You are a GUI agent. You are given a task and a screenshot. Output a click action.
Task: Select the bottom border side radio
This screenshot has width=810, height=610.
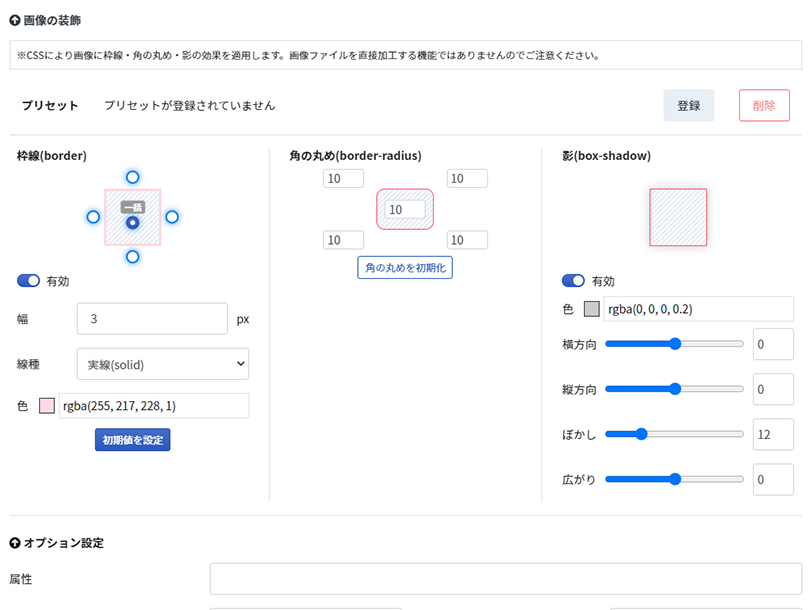click(133, 257)
